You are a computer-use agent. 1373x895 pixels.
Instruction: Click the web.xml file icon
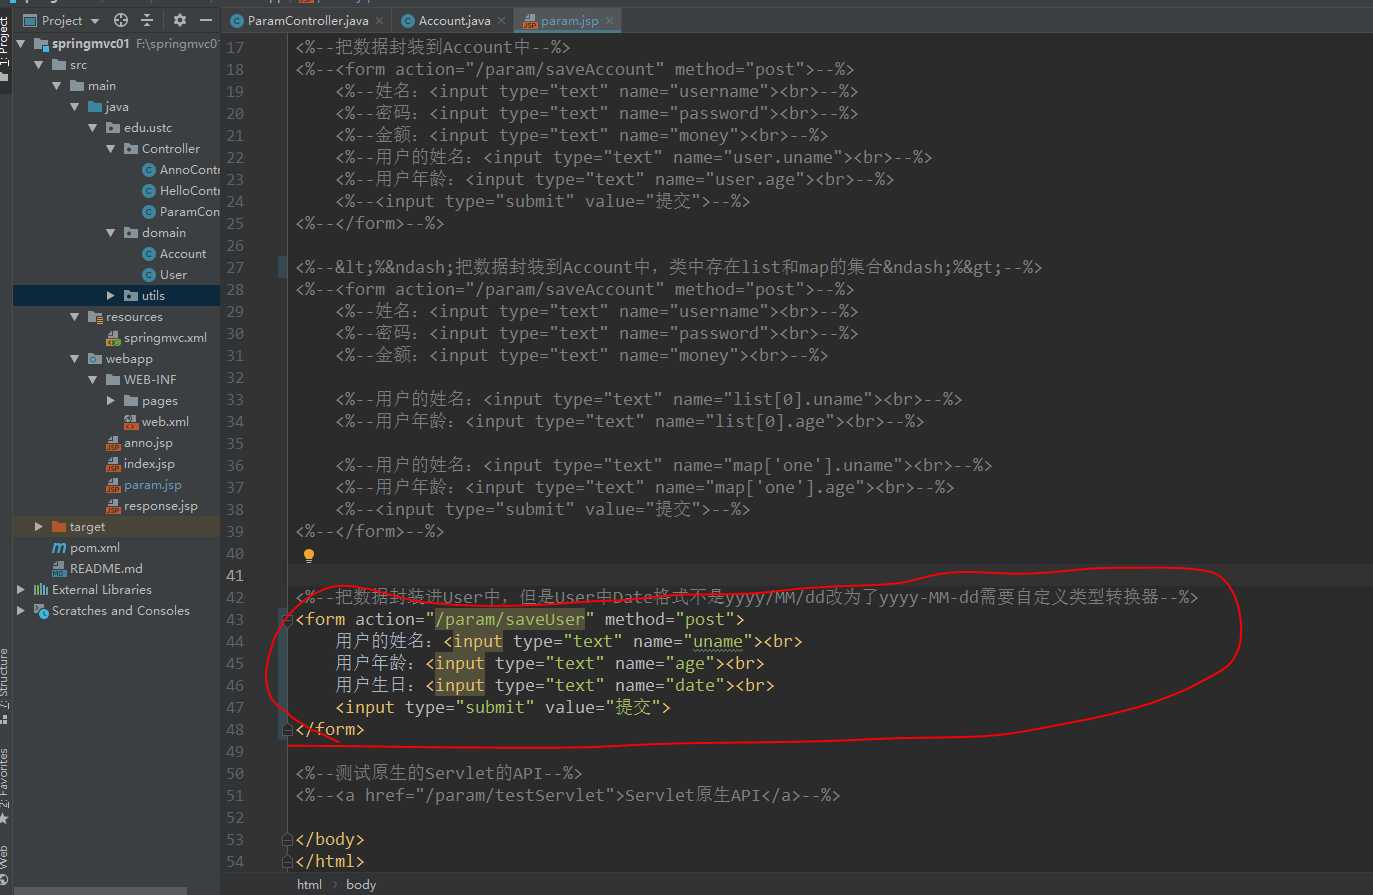point(131,422)
